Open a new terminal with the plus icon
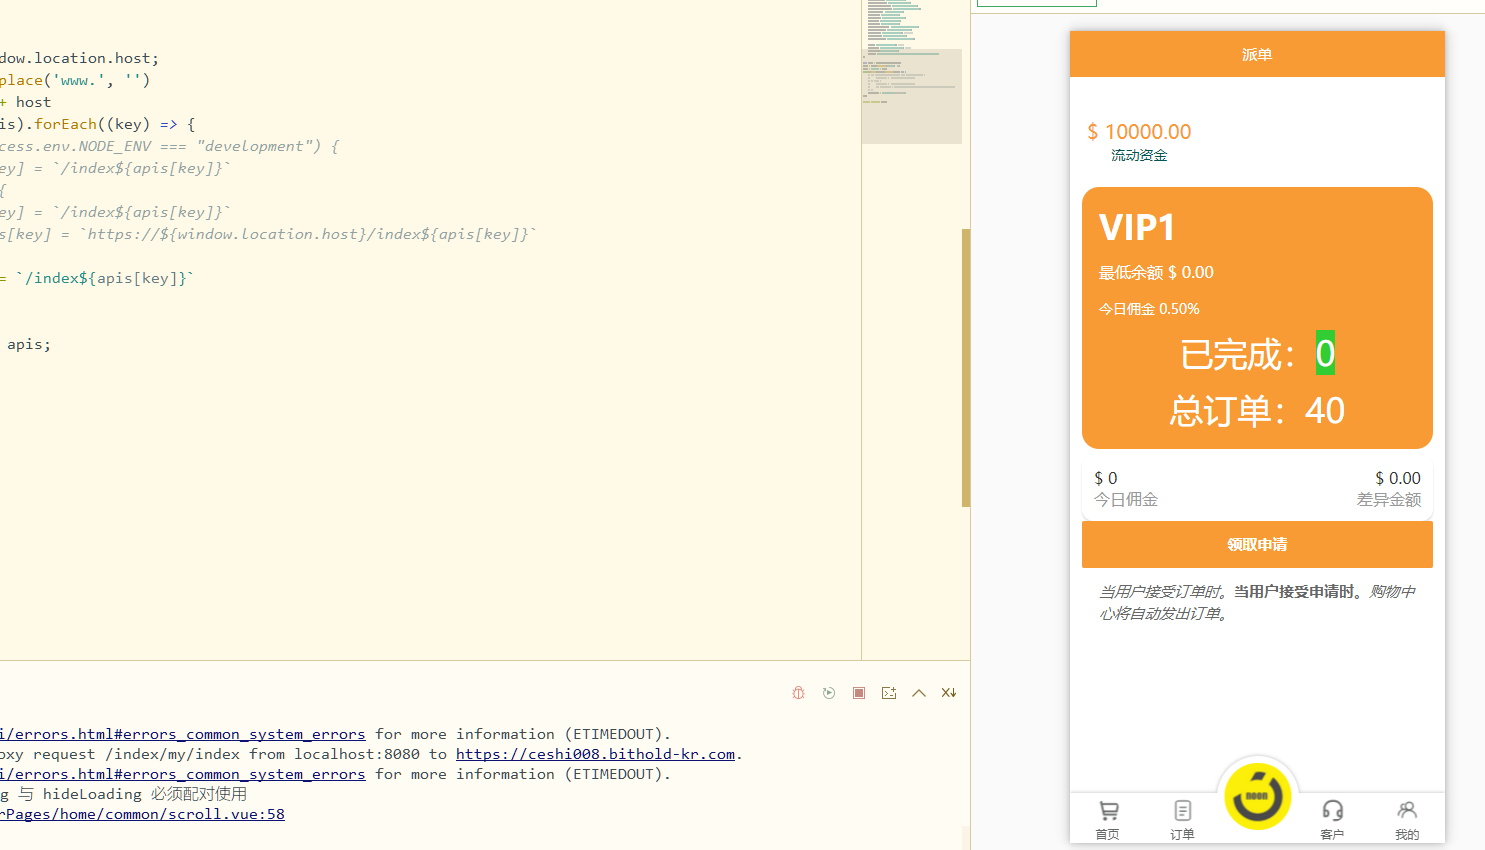Viewport: 1485px width, 850px height. tap(889, 693)
